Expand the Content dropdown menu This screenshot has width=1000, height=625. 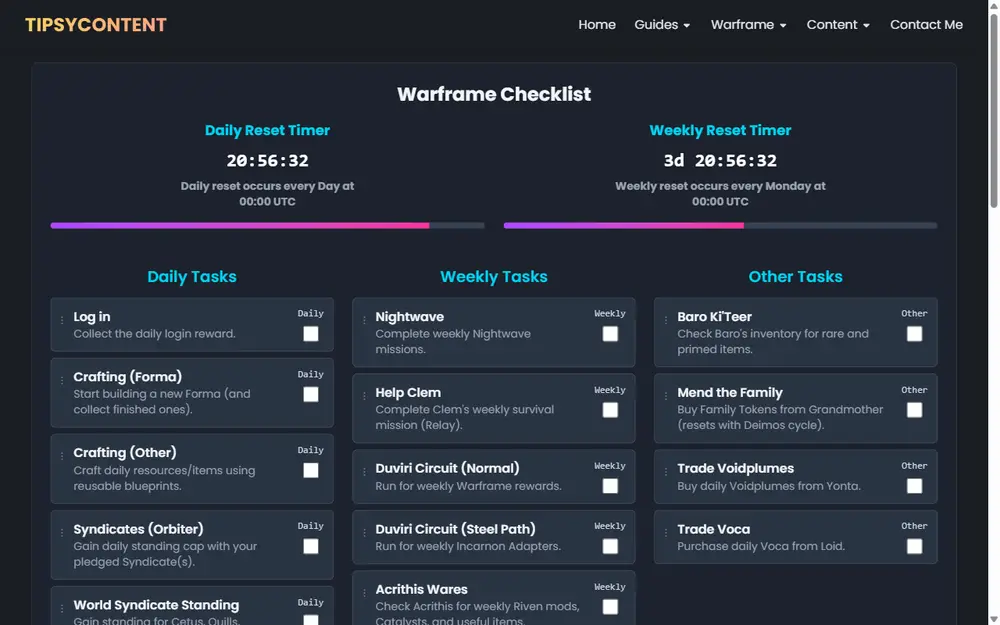(838, 25)
